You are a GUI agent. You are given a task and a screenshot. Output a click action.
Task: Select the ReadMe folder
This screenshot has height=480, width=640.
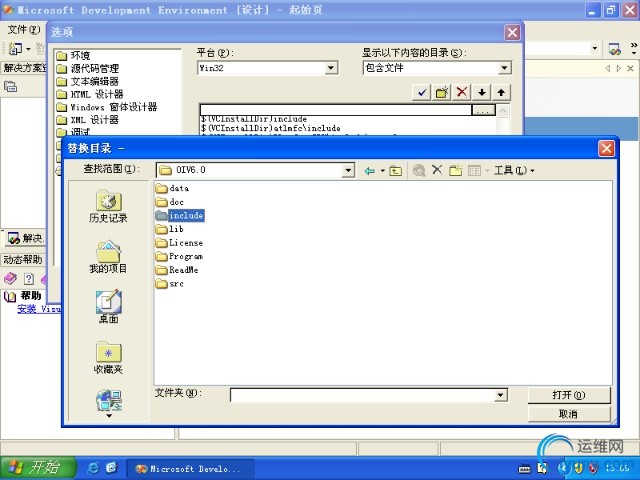click(x=177, y=270)
